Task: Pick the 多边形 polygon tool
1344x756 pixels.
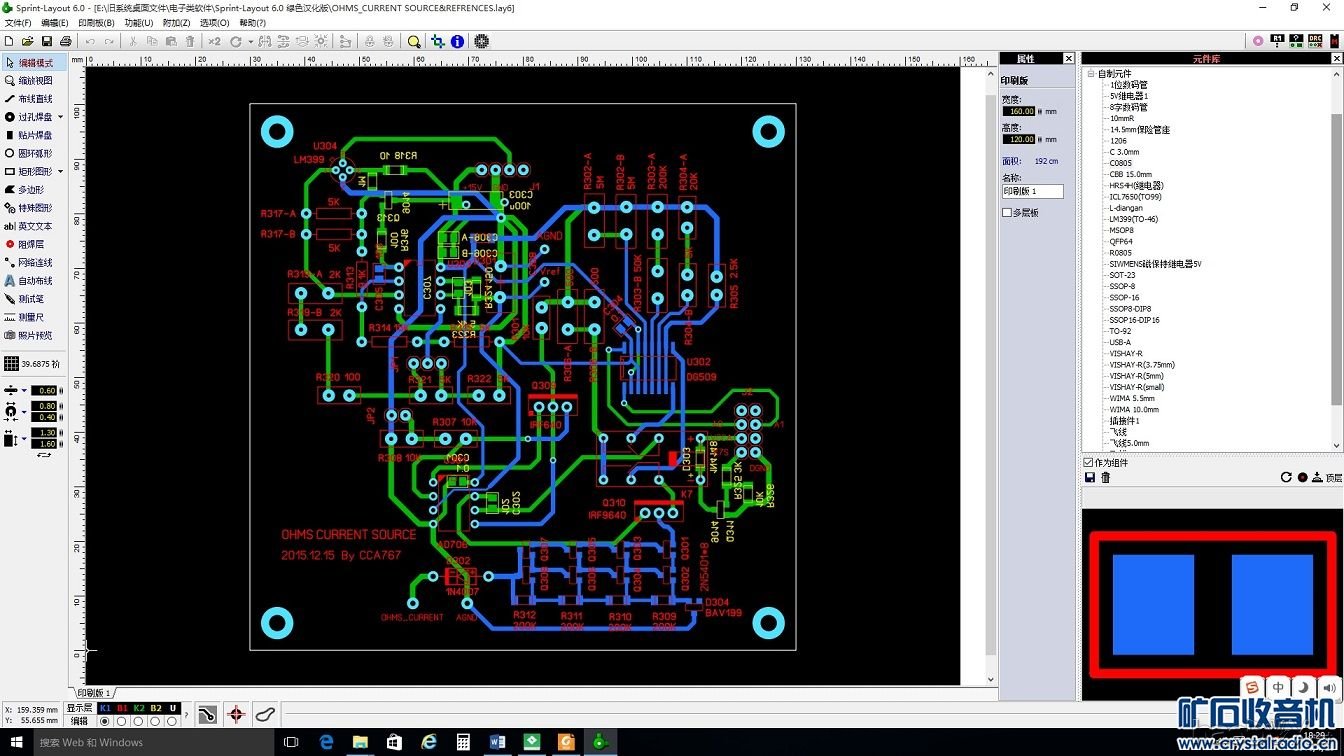Action: [x=30, y=189]
